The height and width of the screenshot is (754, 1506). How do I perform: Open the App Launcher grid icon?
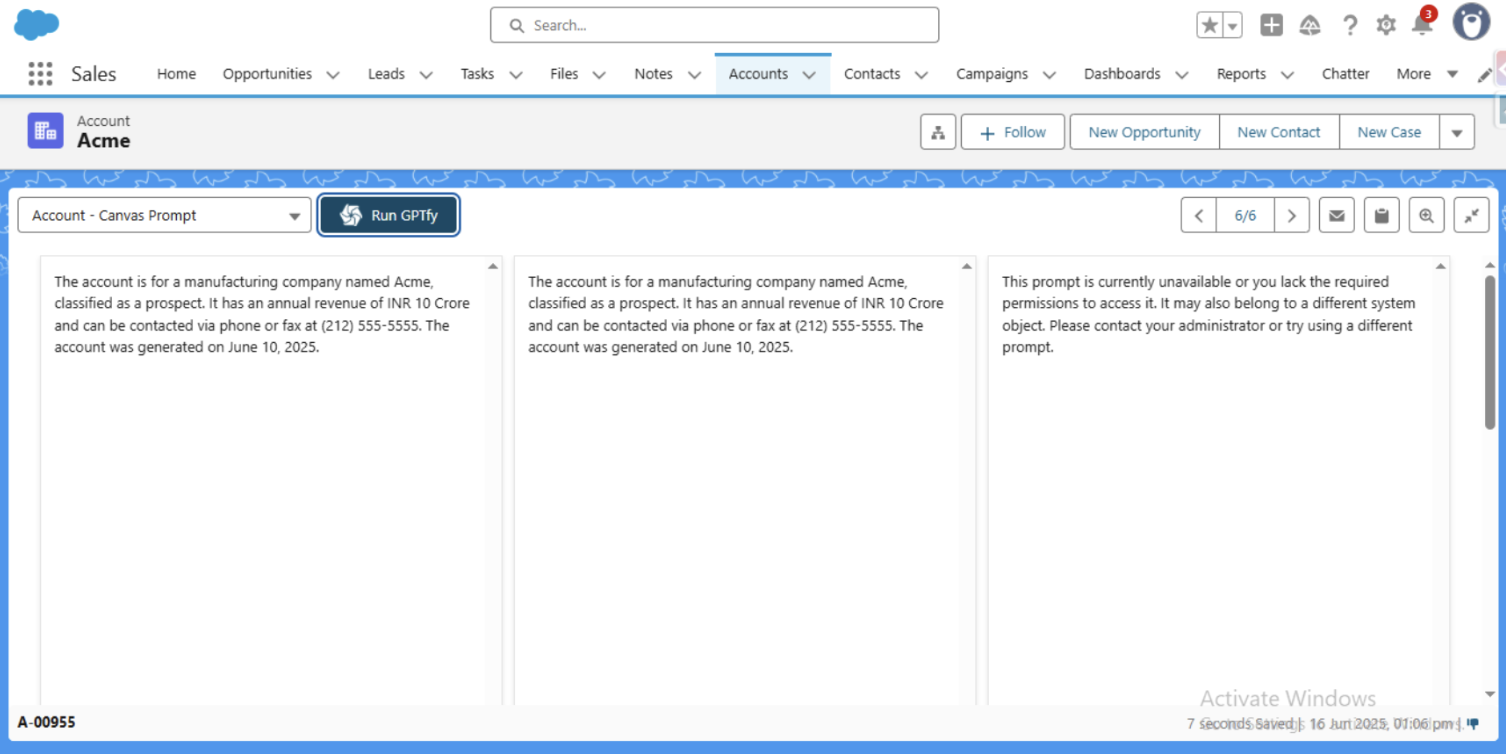(x=40, y=74)
